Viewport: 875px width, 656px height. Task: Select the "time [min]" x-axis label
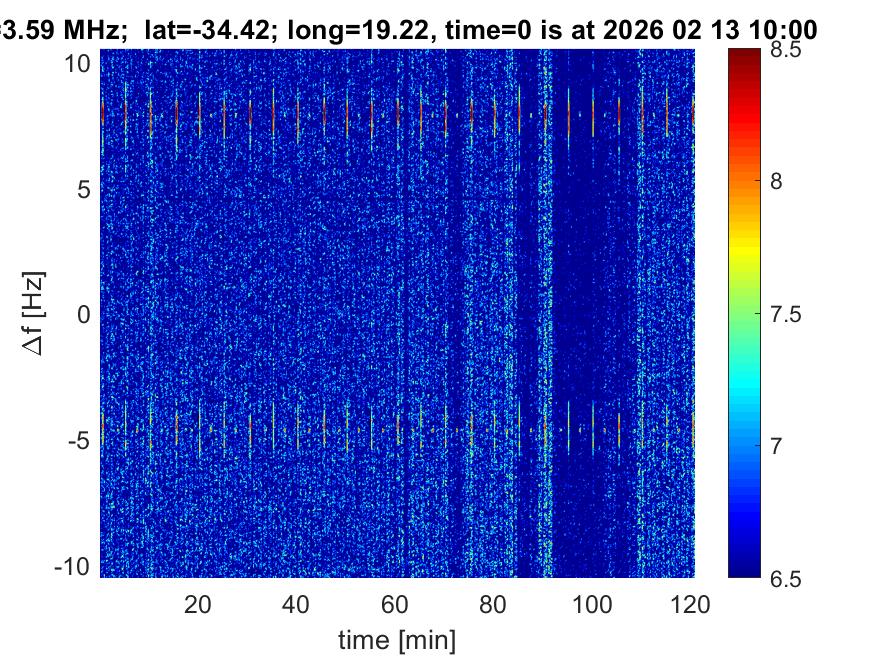click(397, 637)
